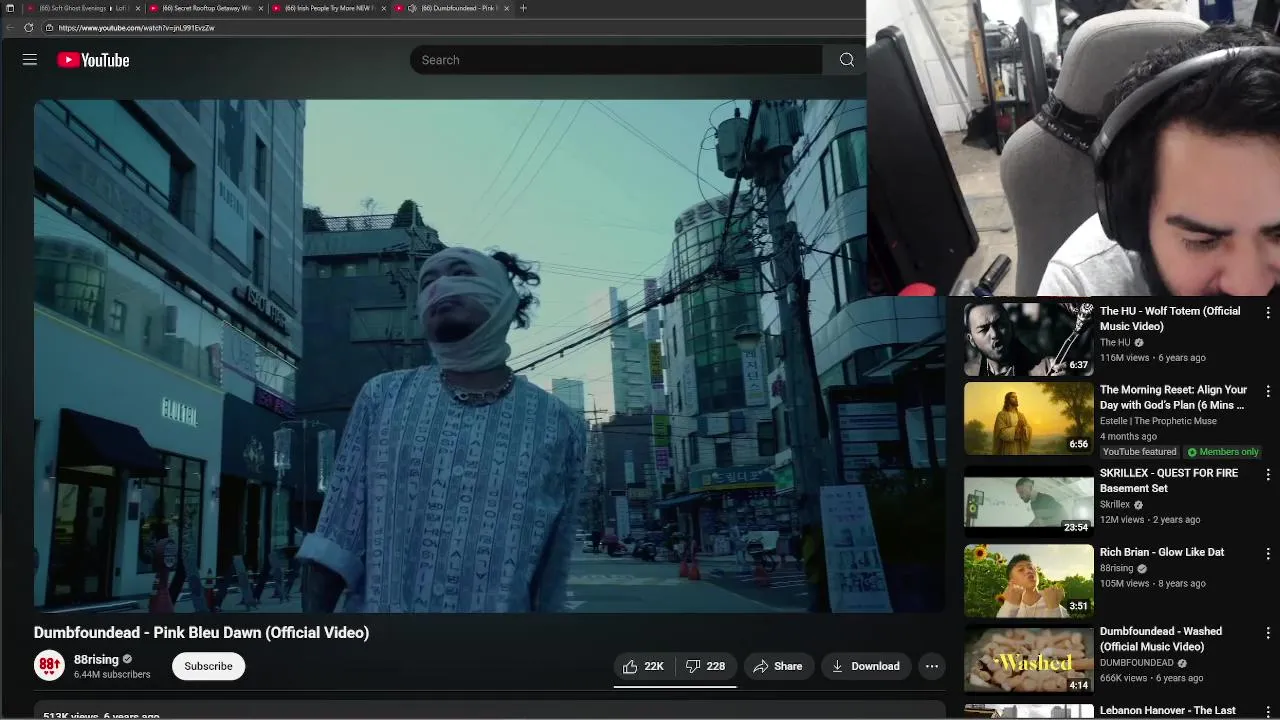1280x720 pixels.
Task: Close the Irish People Try More tab
Action: (384, 8)
